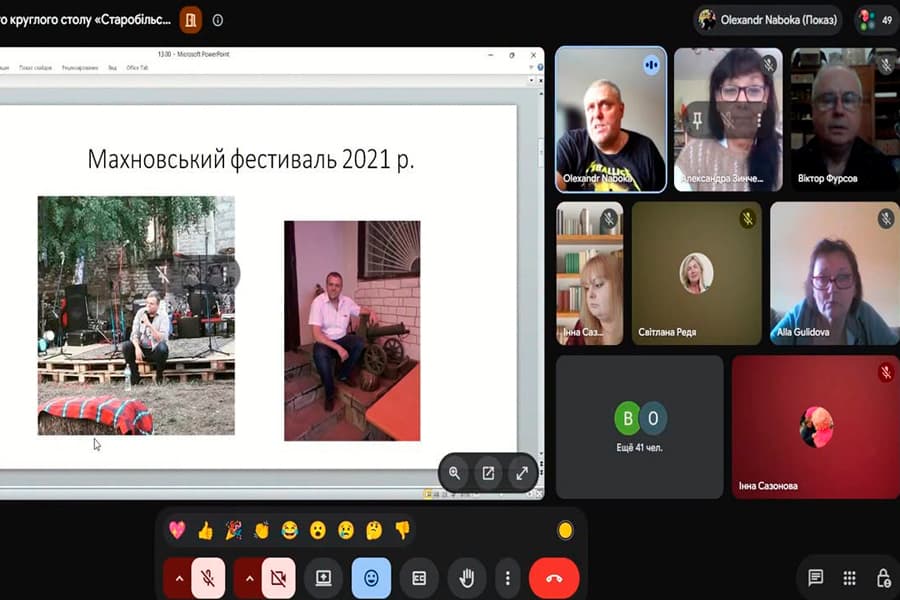Zoom into the shared presentation

coord(454,473)
